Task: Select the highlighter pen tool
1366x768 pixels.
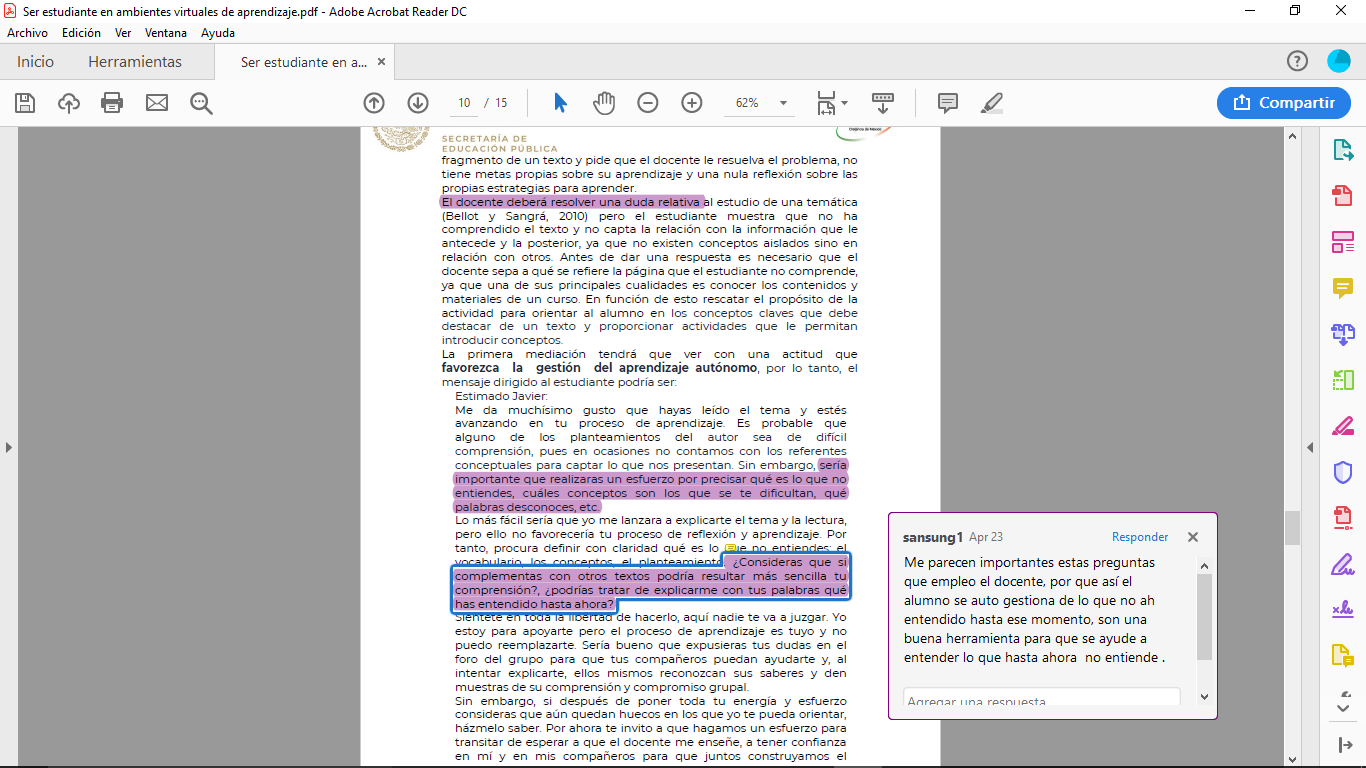Action: (991, 103)
